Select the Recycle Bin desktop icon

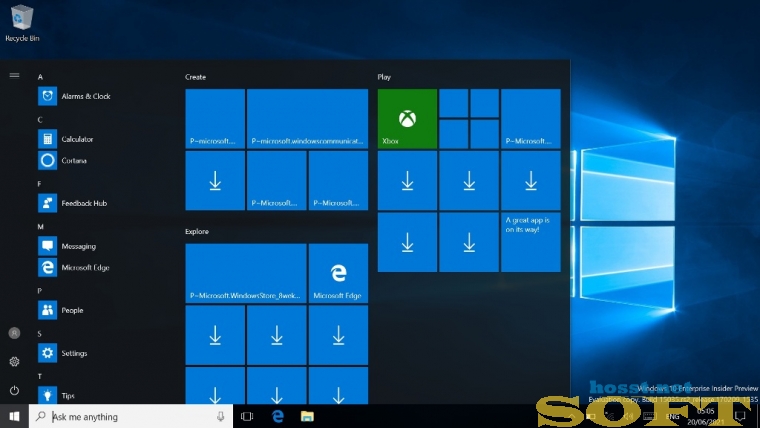[x=22, y=23]
